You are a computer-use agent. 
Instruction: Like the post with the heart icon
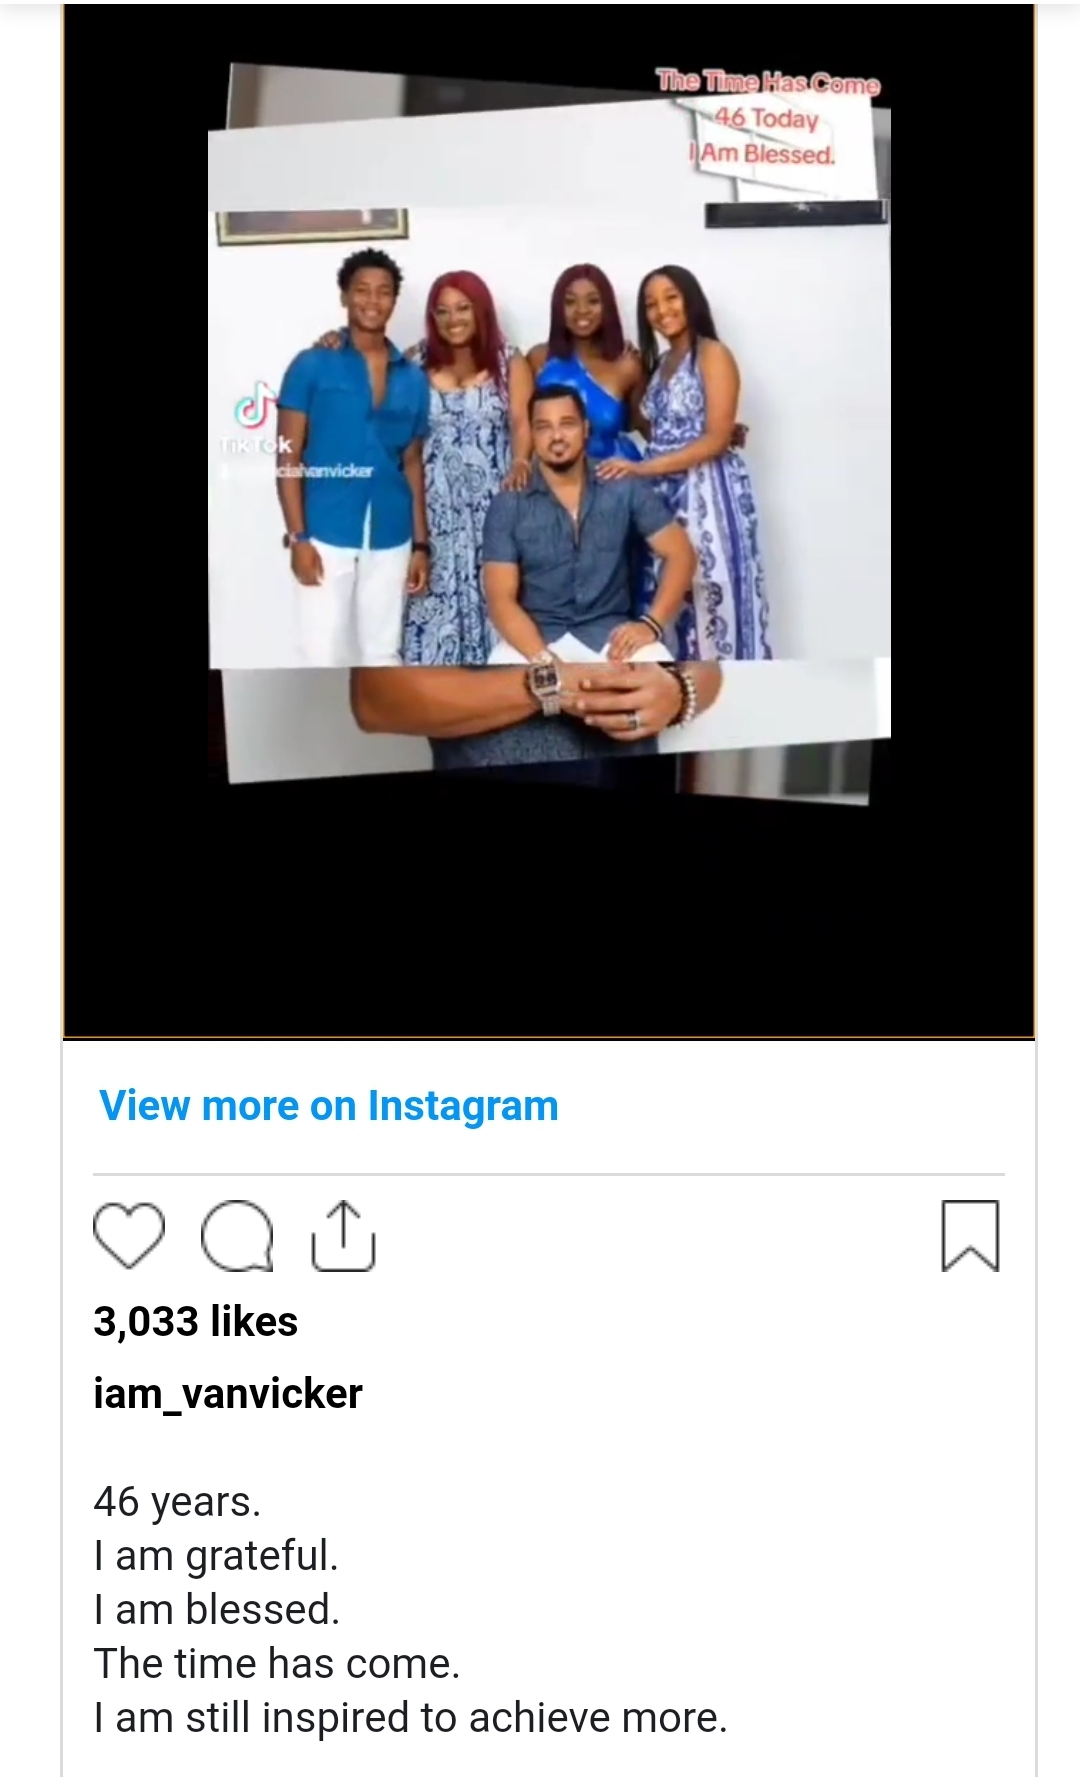pyautogui.click(x=129, y=1237)
